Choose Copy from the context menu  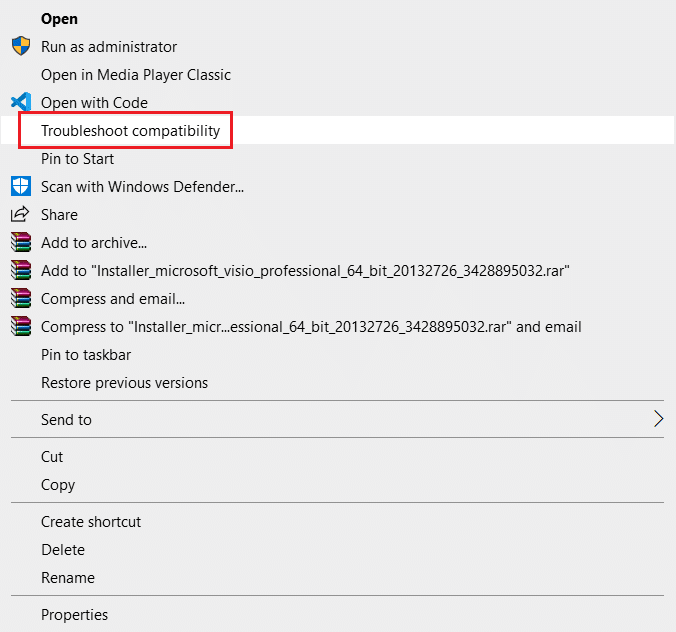(x=58, y=485)
